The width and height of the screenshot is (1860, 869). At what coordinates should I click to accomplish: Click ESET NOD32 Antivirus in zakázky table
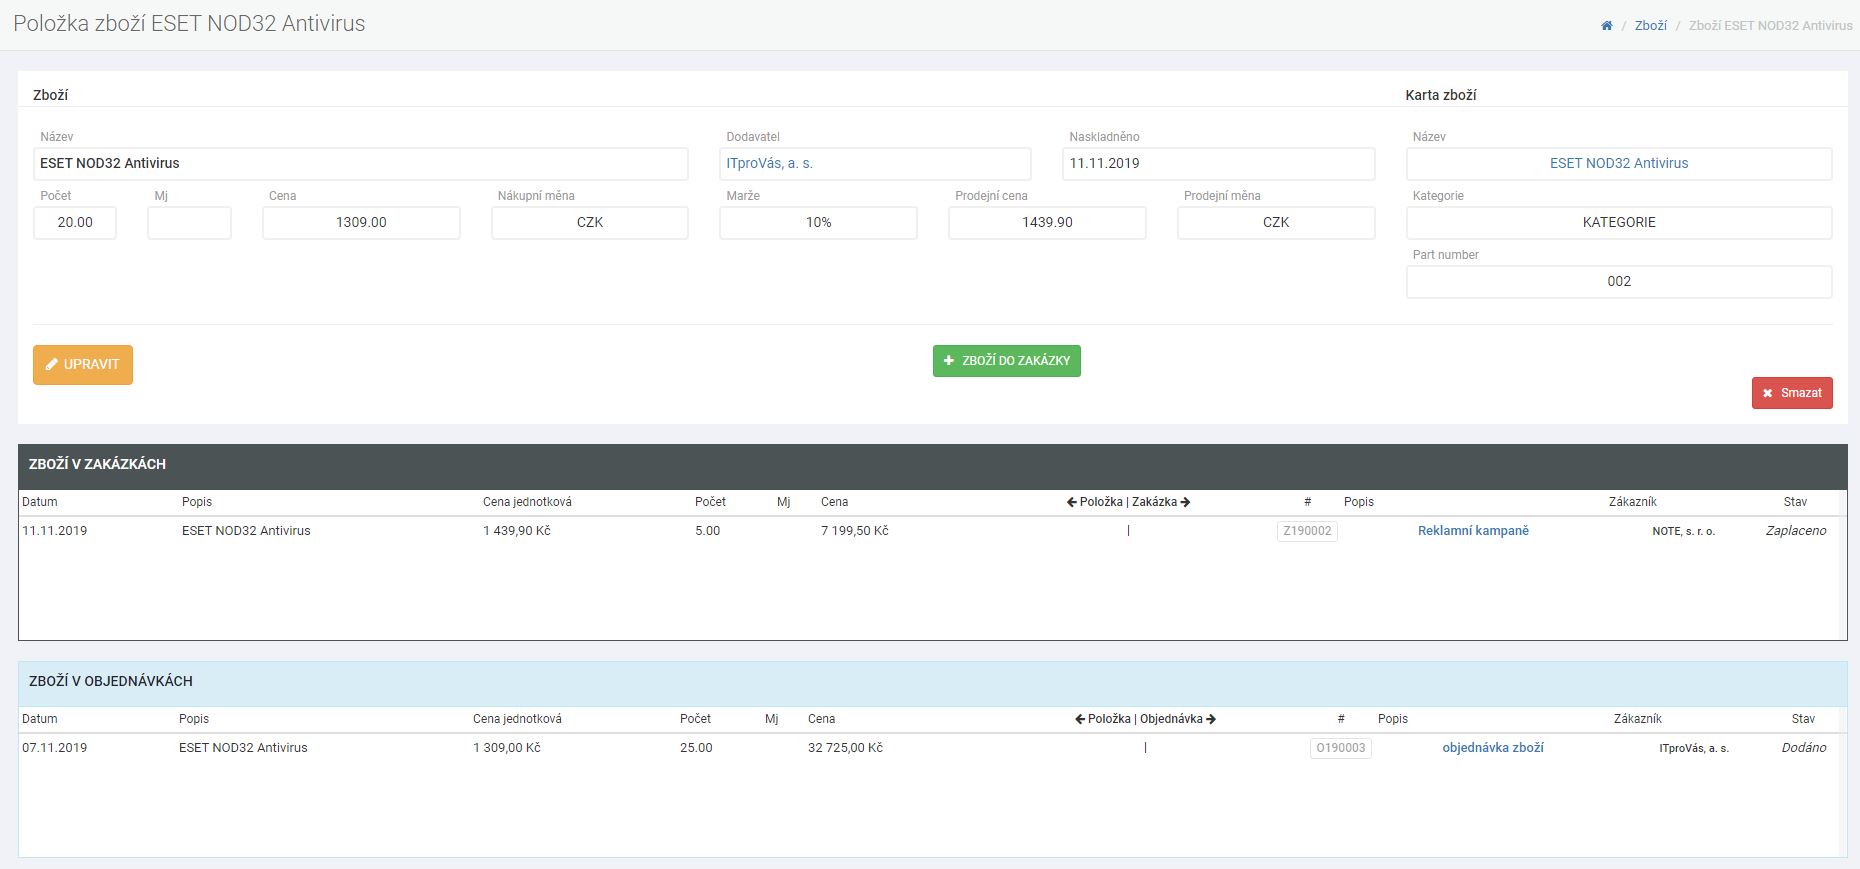[x=246, y=531]
